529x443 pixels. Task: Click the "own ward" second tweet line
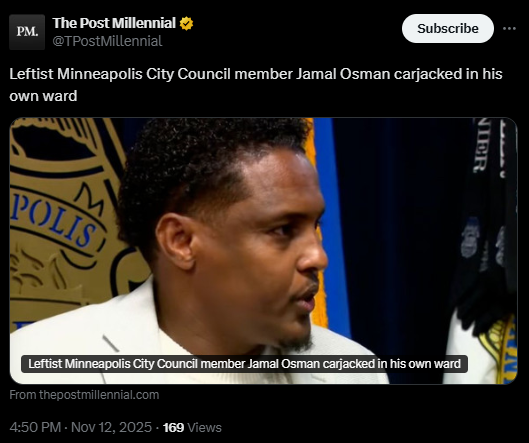coord(43,96)
